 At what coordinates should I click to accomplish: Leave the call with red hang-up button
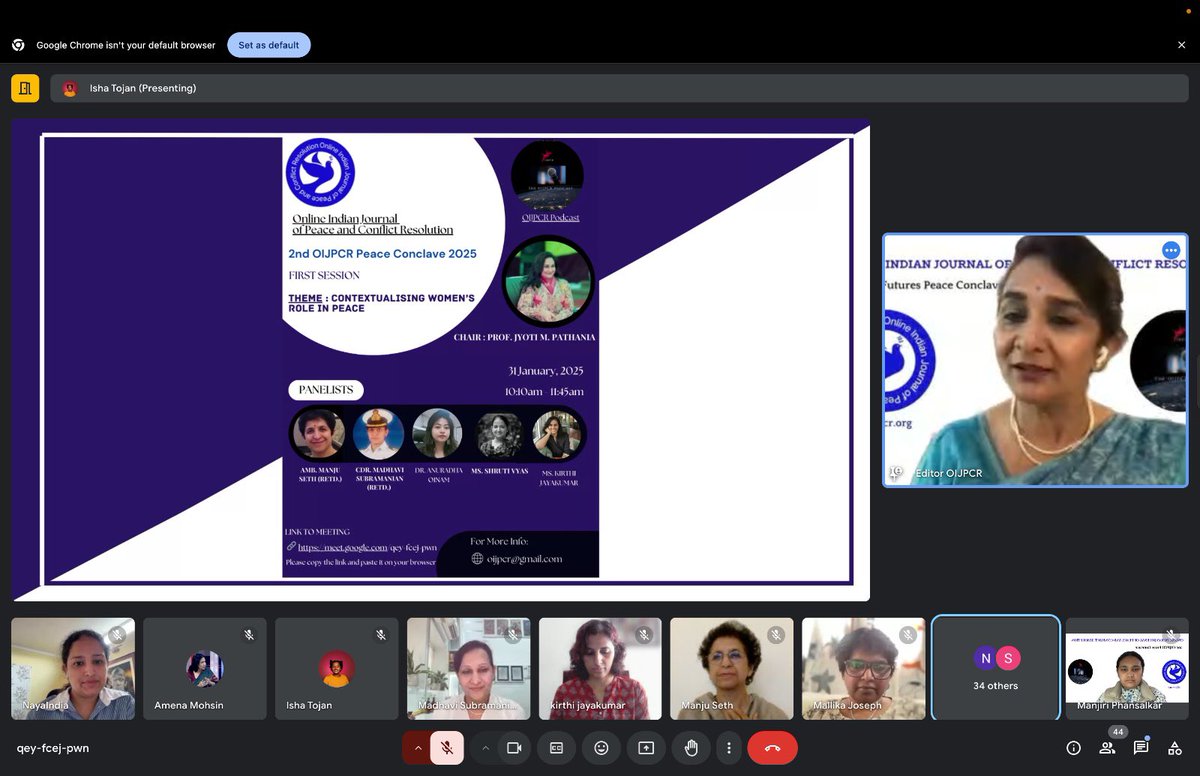(x=773, y=748)
